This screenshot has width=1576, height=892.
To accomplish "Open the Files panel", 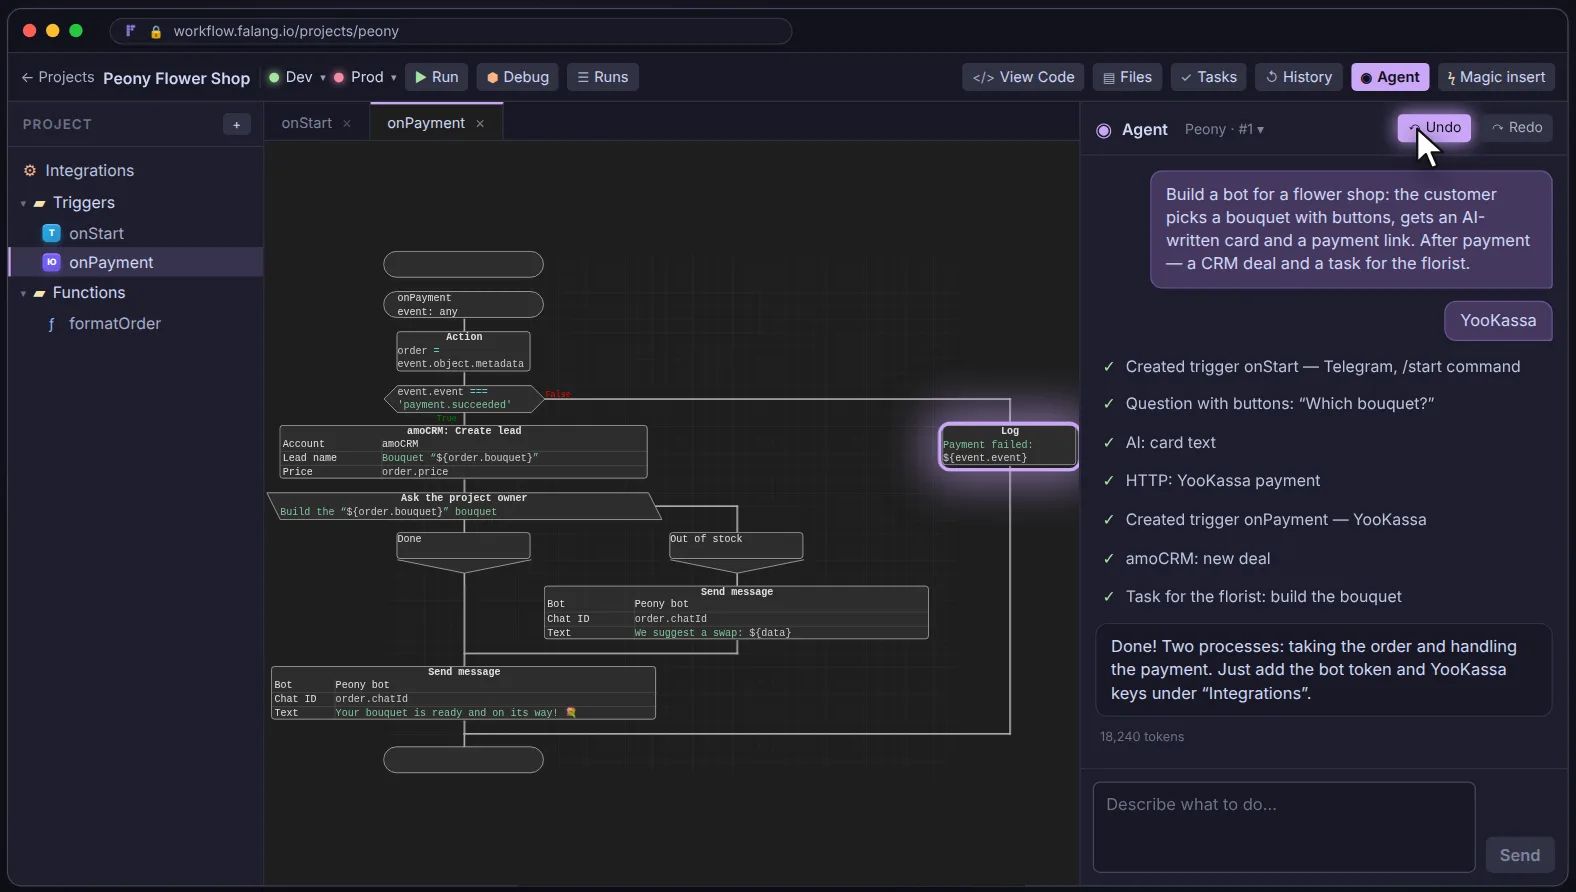I will (1127, 77).
